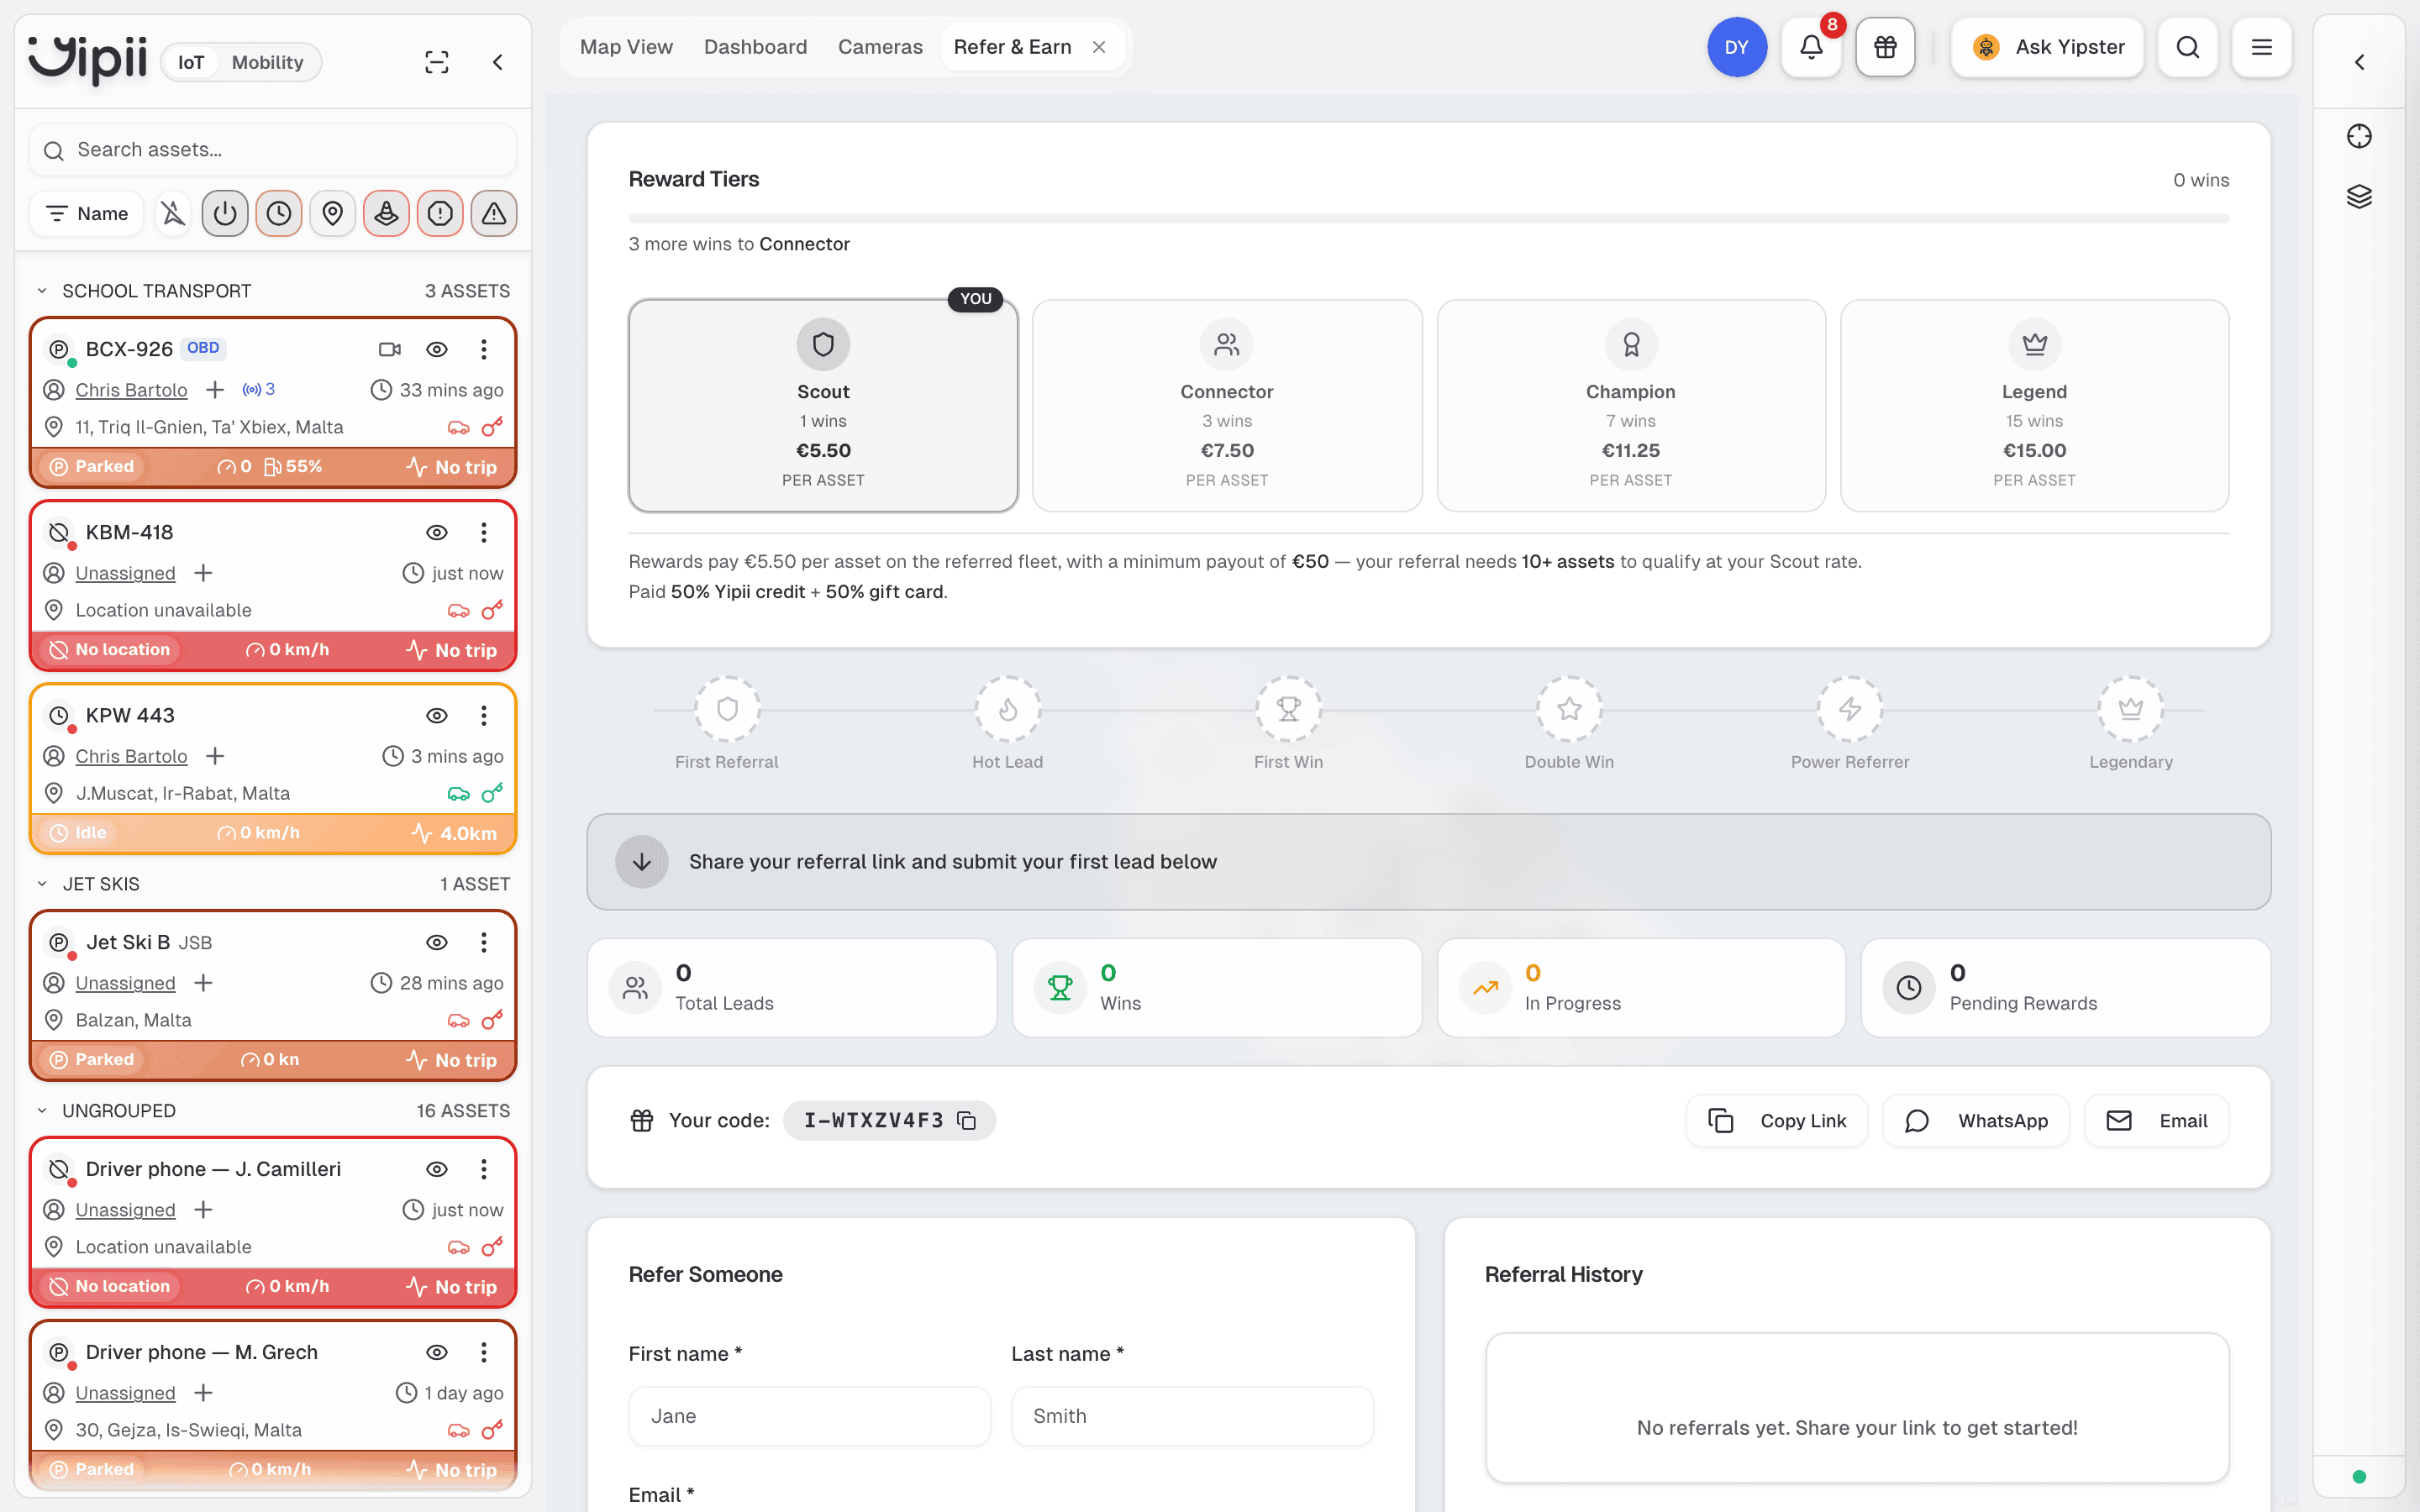Image resolution: width=2420 pixels, height=1512 pixels.
Task: Open options menu for KBM-418
Action: (x=484, y=532)
